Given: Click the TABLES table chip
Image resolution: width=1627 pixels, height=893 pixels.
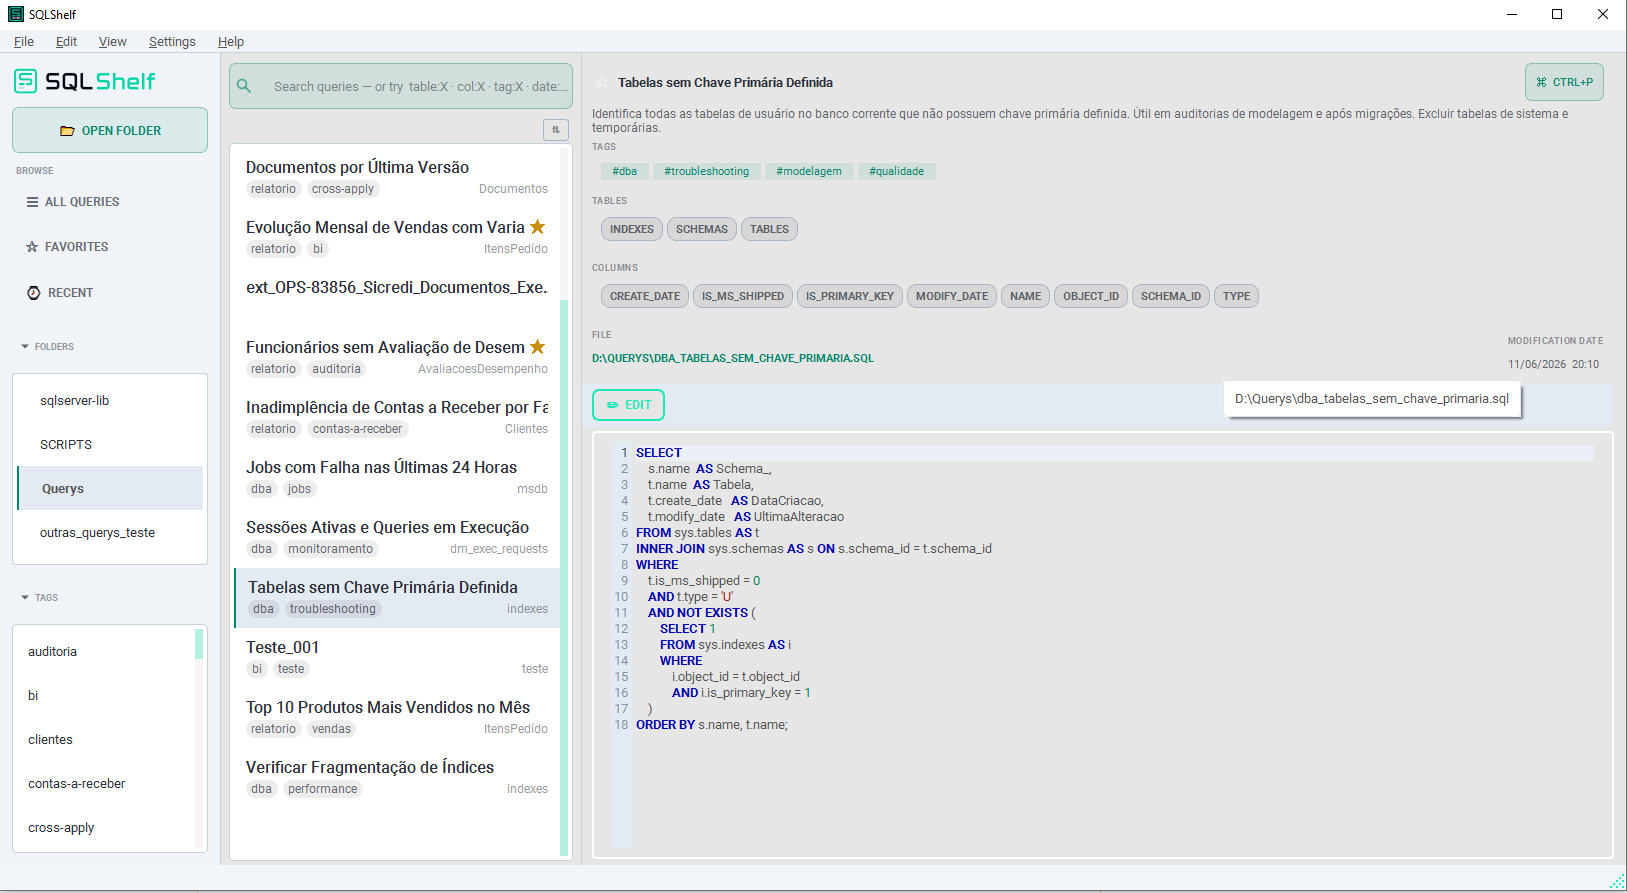Looking at the screenshot, I should click(770, 229).
